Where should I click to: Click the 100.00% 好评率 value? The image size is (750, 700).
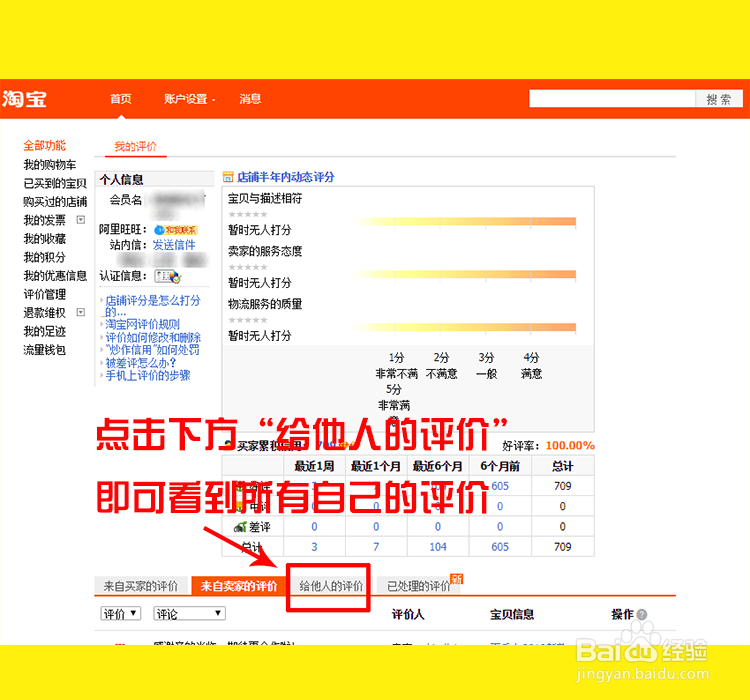570,445
